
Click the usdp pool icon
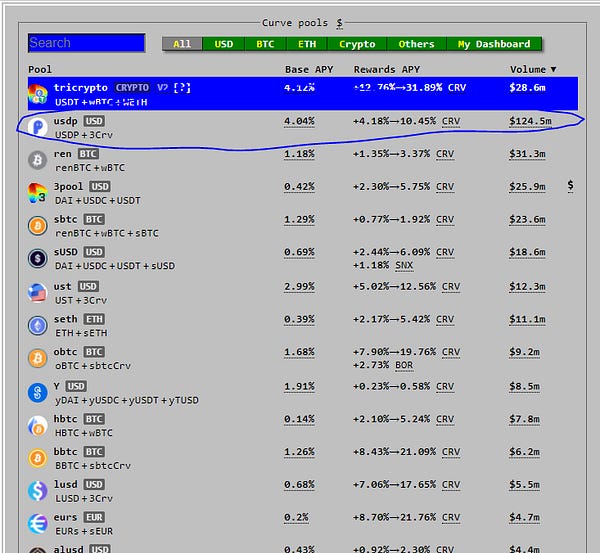point(38,127)
